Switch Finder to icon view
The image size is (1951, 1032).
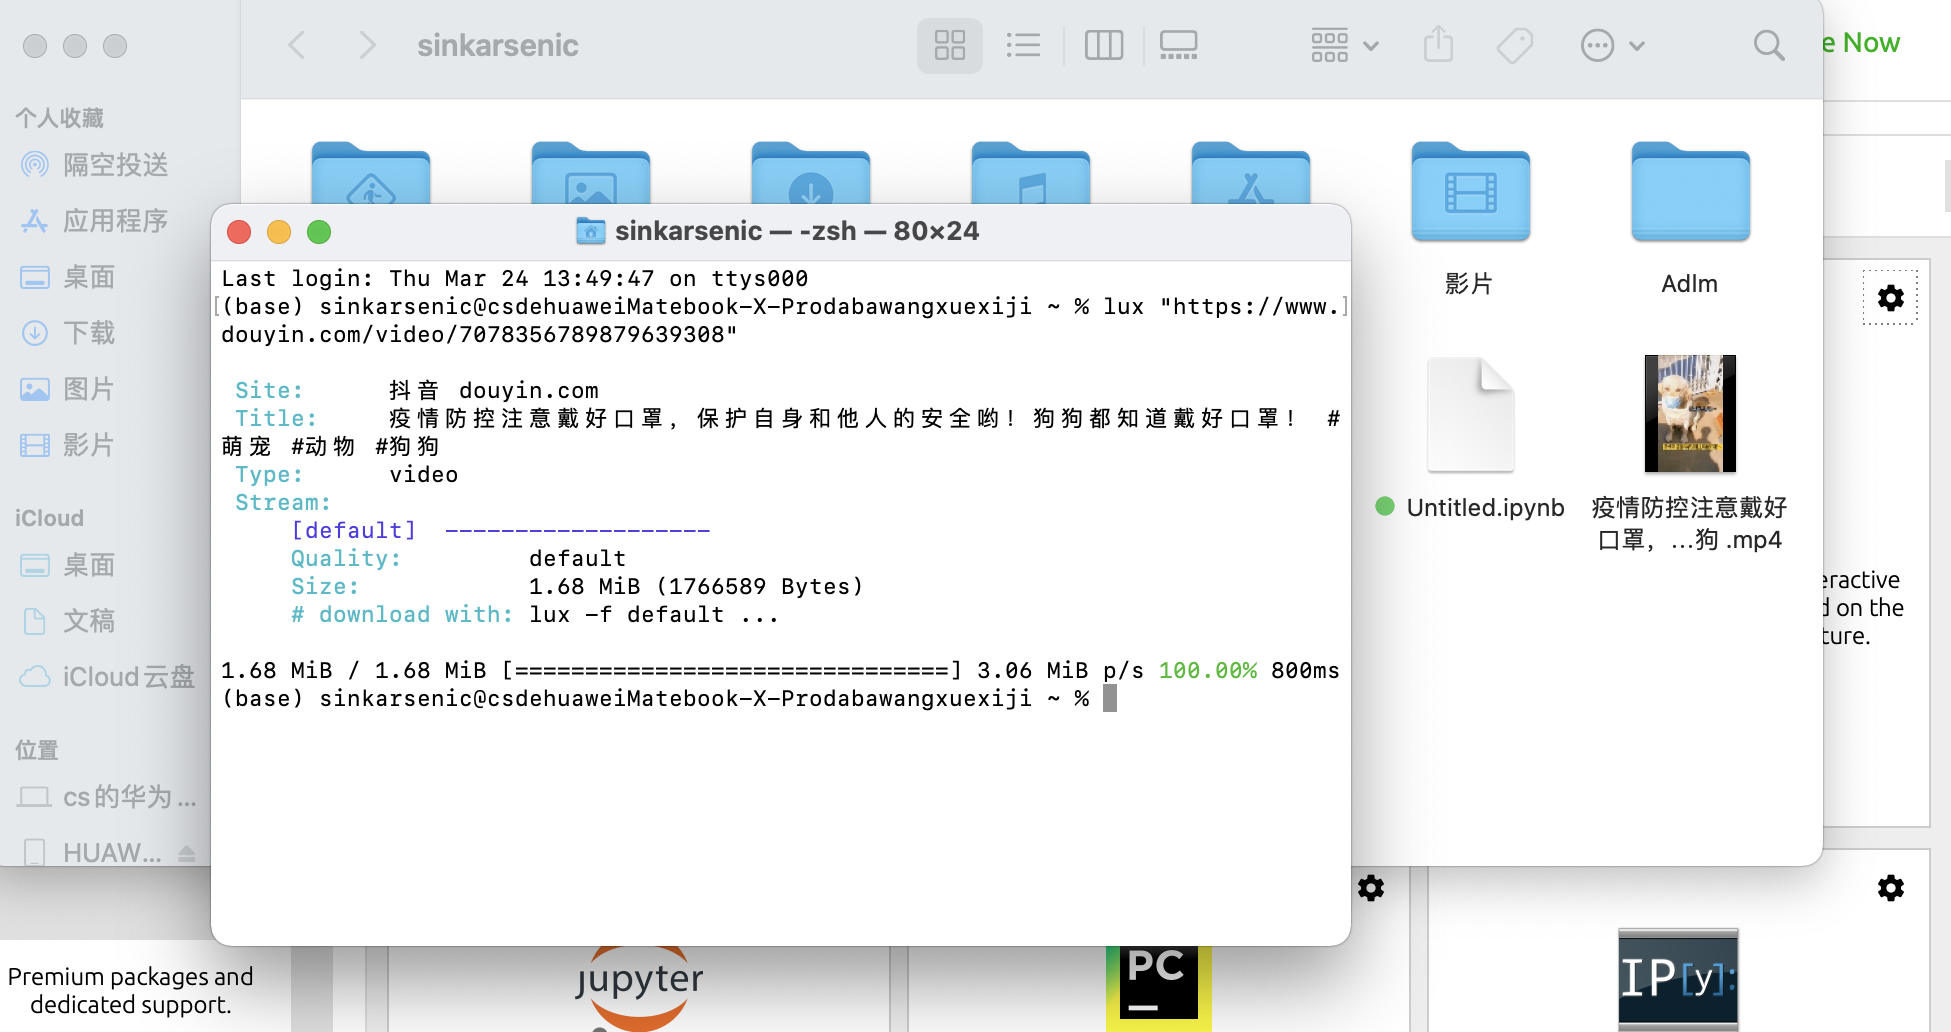(949, 45)
